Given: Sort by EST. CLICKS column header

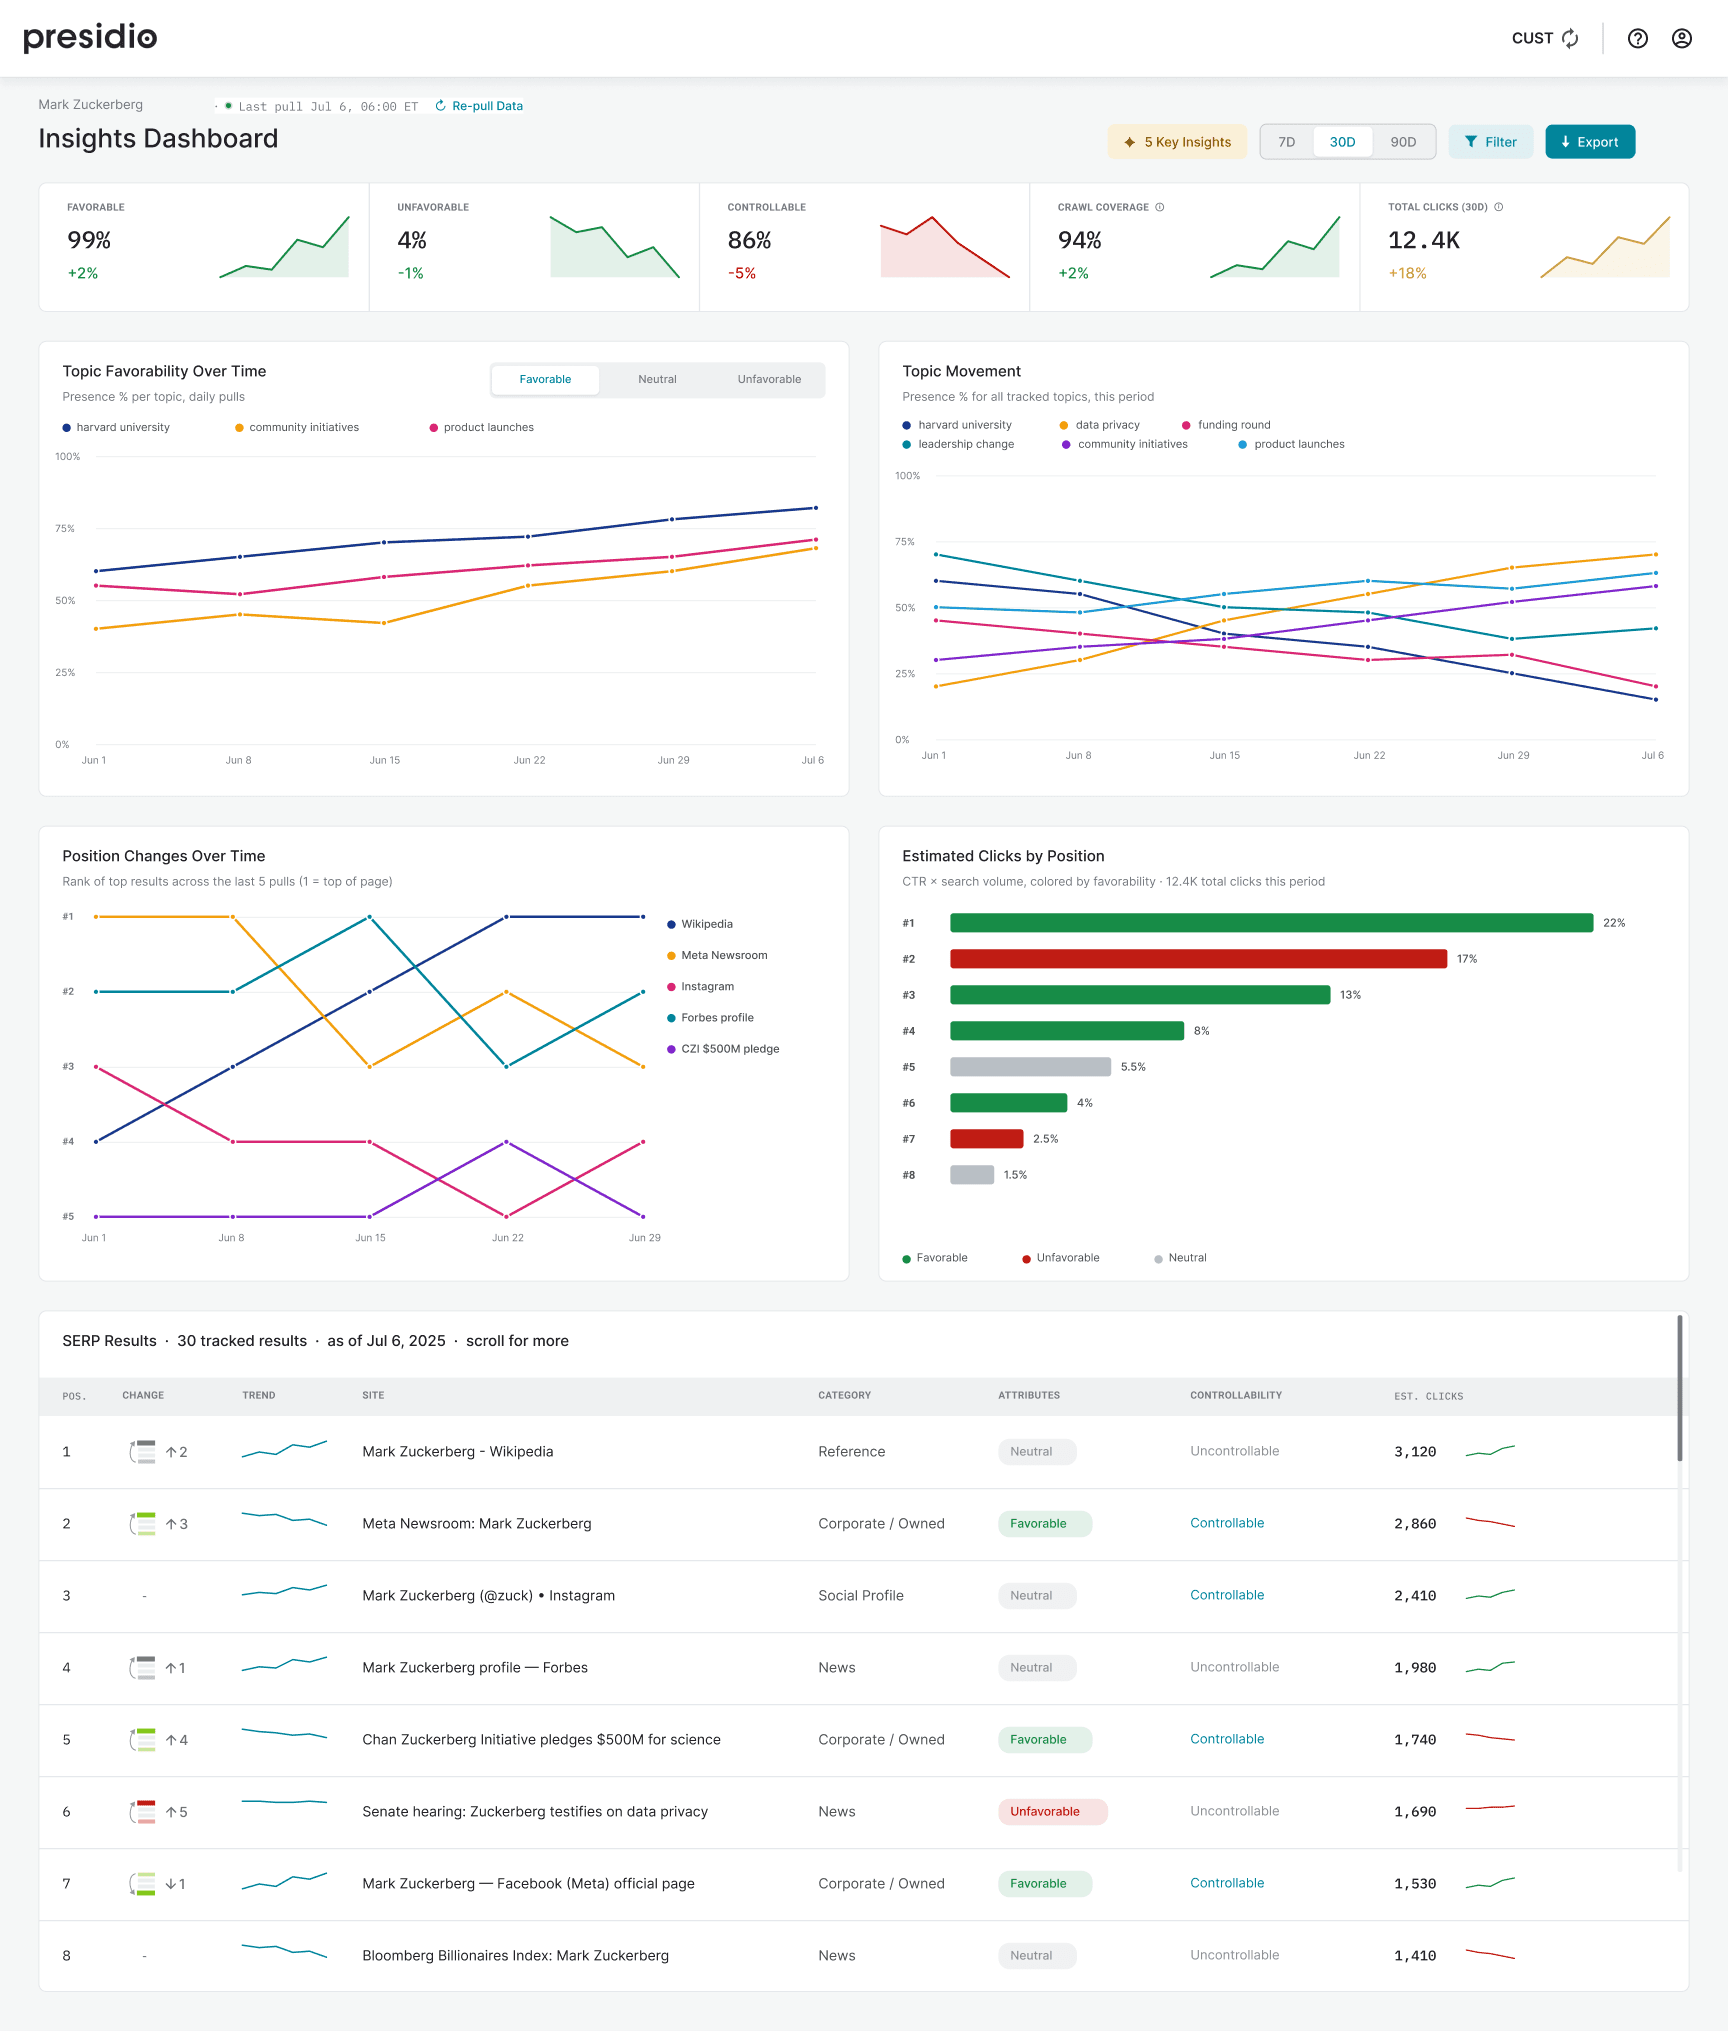Looking at the screenshot, I should click(1428, 1396).
